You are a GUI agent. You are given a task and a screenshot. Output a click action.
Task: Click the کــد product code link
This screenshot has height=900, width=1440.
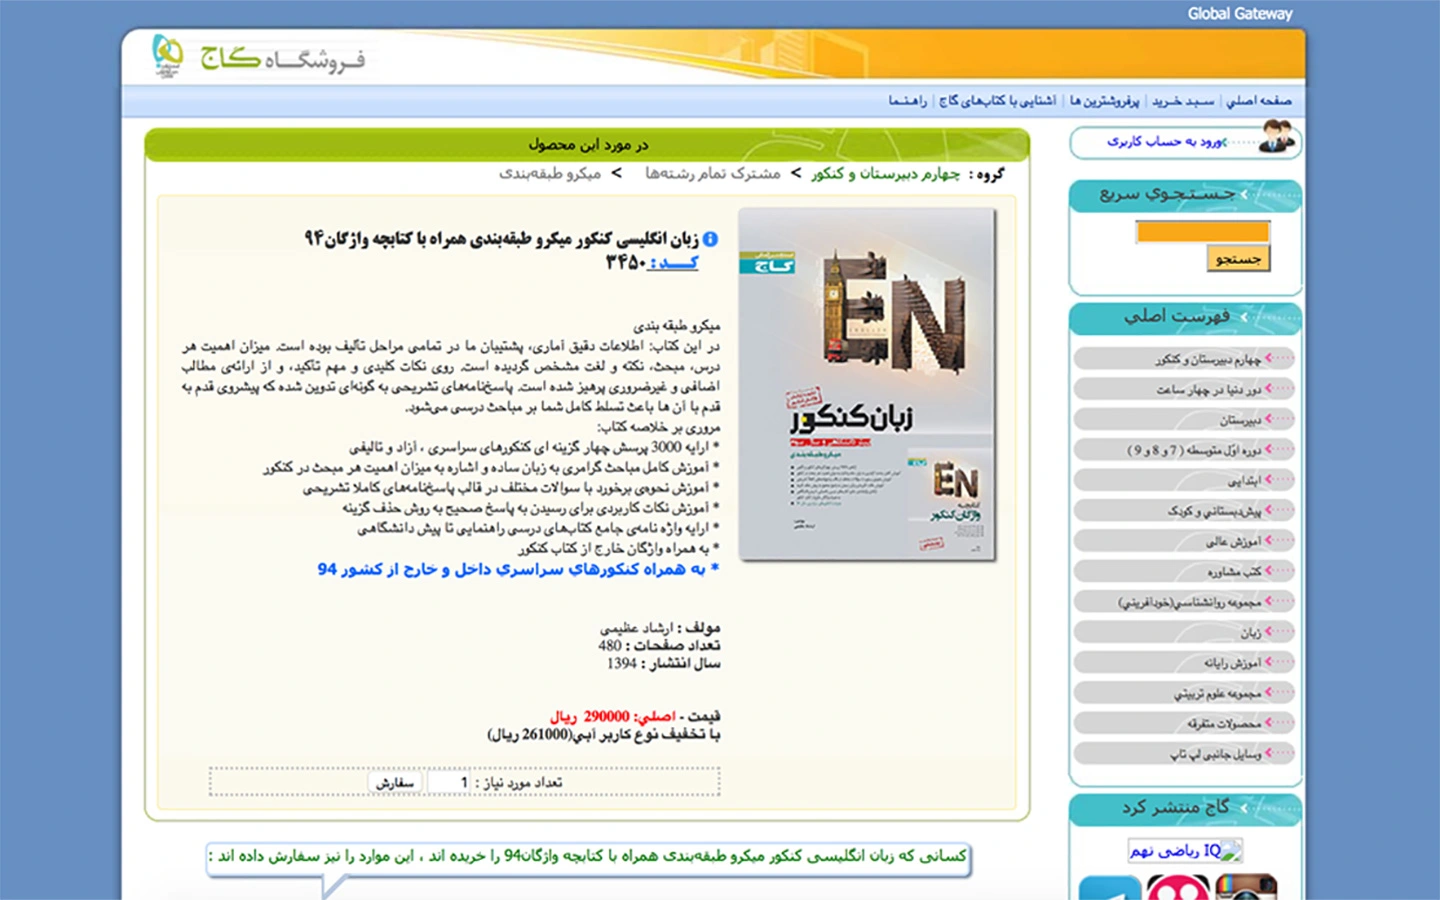pos(674,262)
